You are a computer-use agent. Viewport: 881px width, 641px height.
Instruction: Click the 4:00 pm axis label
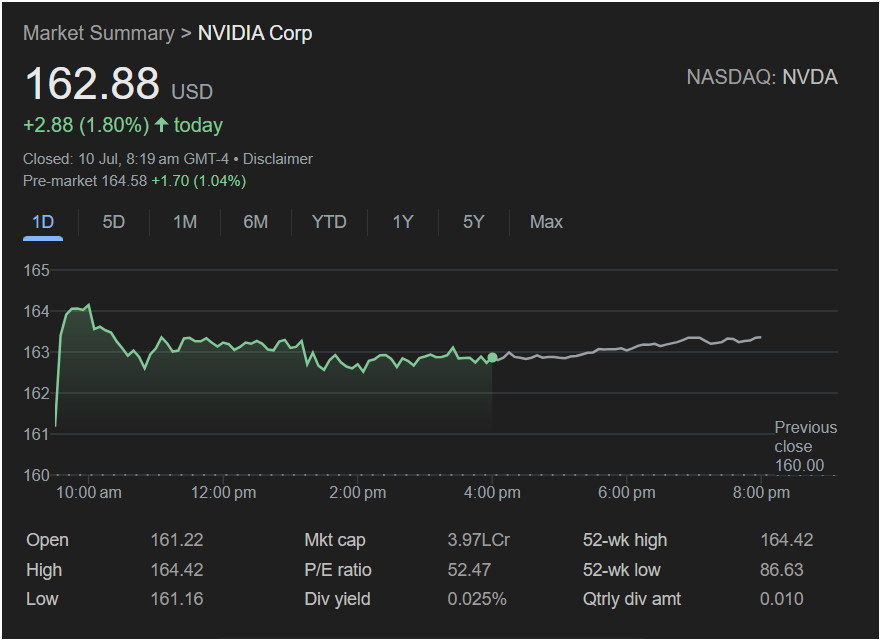point(492,493)
